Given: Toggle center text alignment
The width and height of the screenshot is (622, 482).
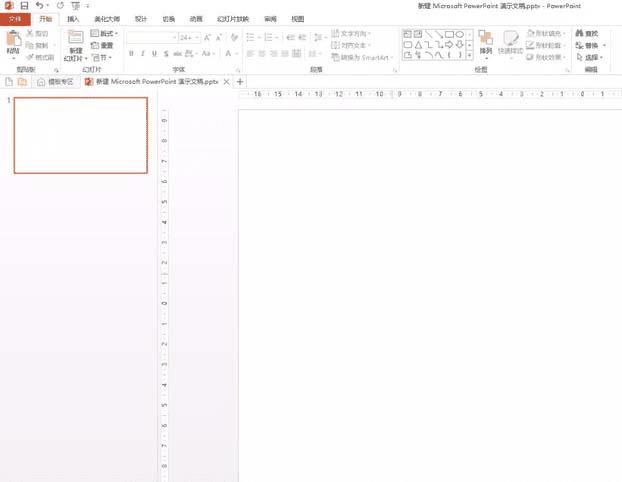Looking at the screenshot, I should [x=262, y=54].
